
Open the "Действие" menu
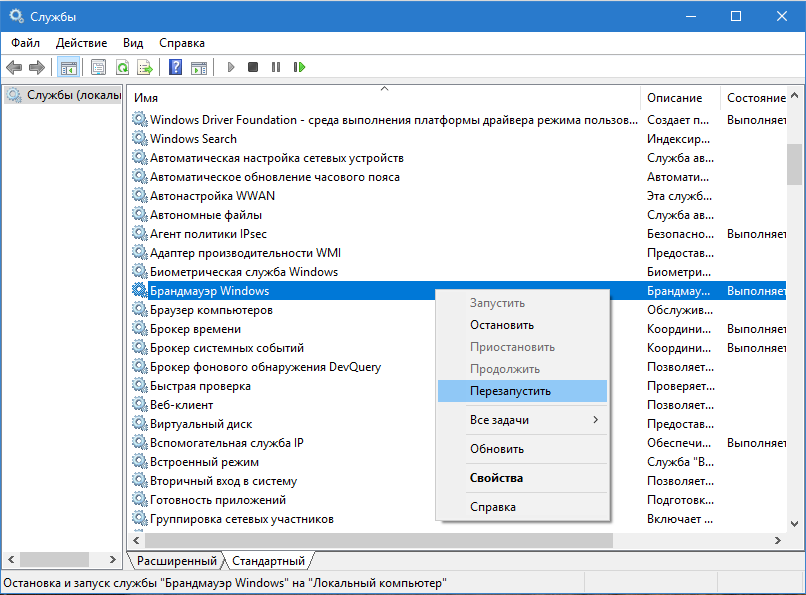click(81, 43)
